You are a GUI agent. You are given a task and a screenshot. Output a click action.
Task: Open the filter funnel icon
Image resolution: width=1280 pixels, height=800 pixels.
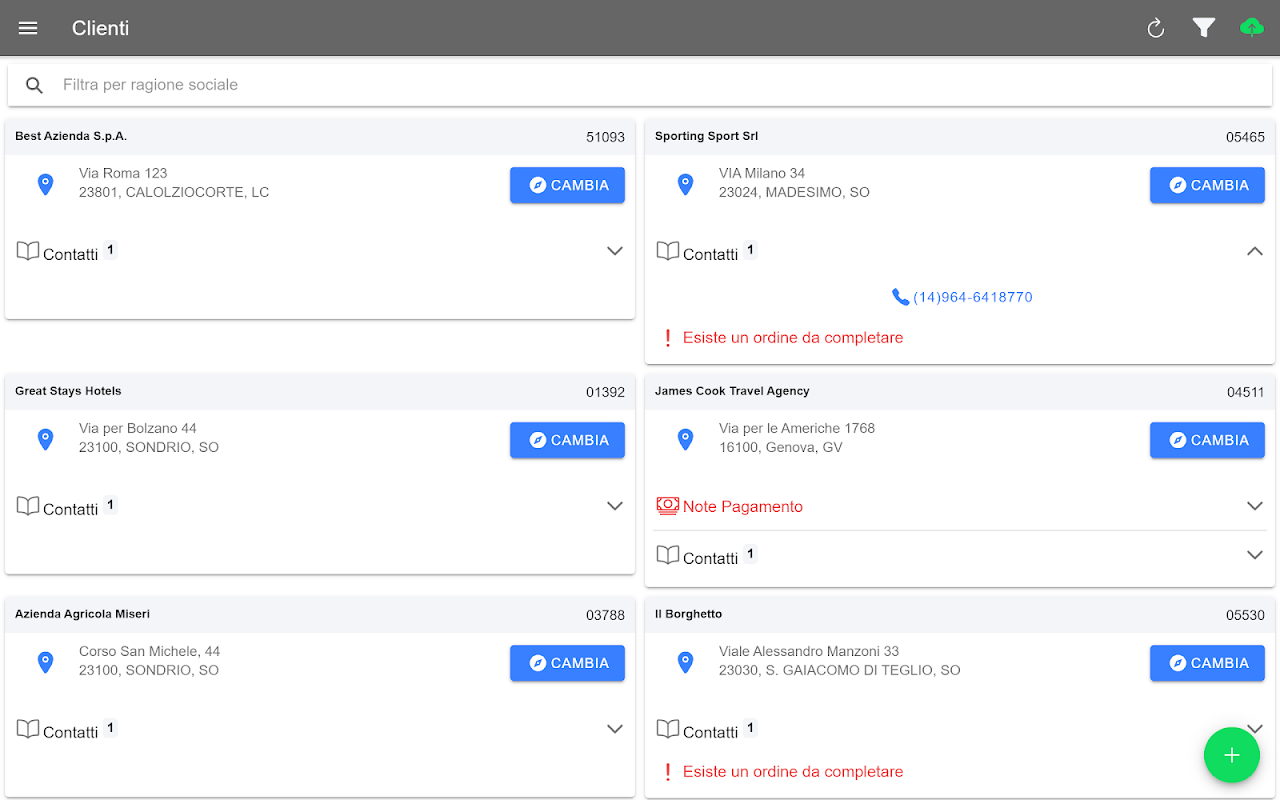click(1204, 28)
